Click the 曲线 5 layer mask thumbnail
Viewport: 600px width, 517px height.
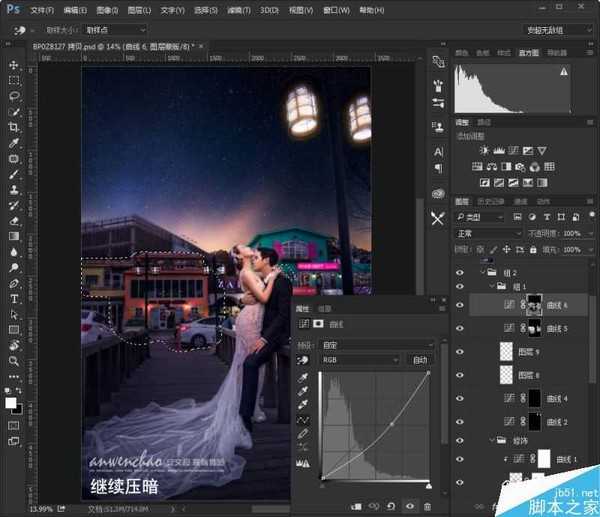[x=532, y=328]
